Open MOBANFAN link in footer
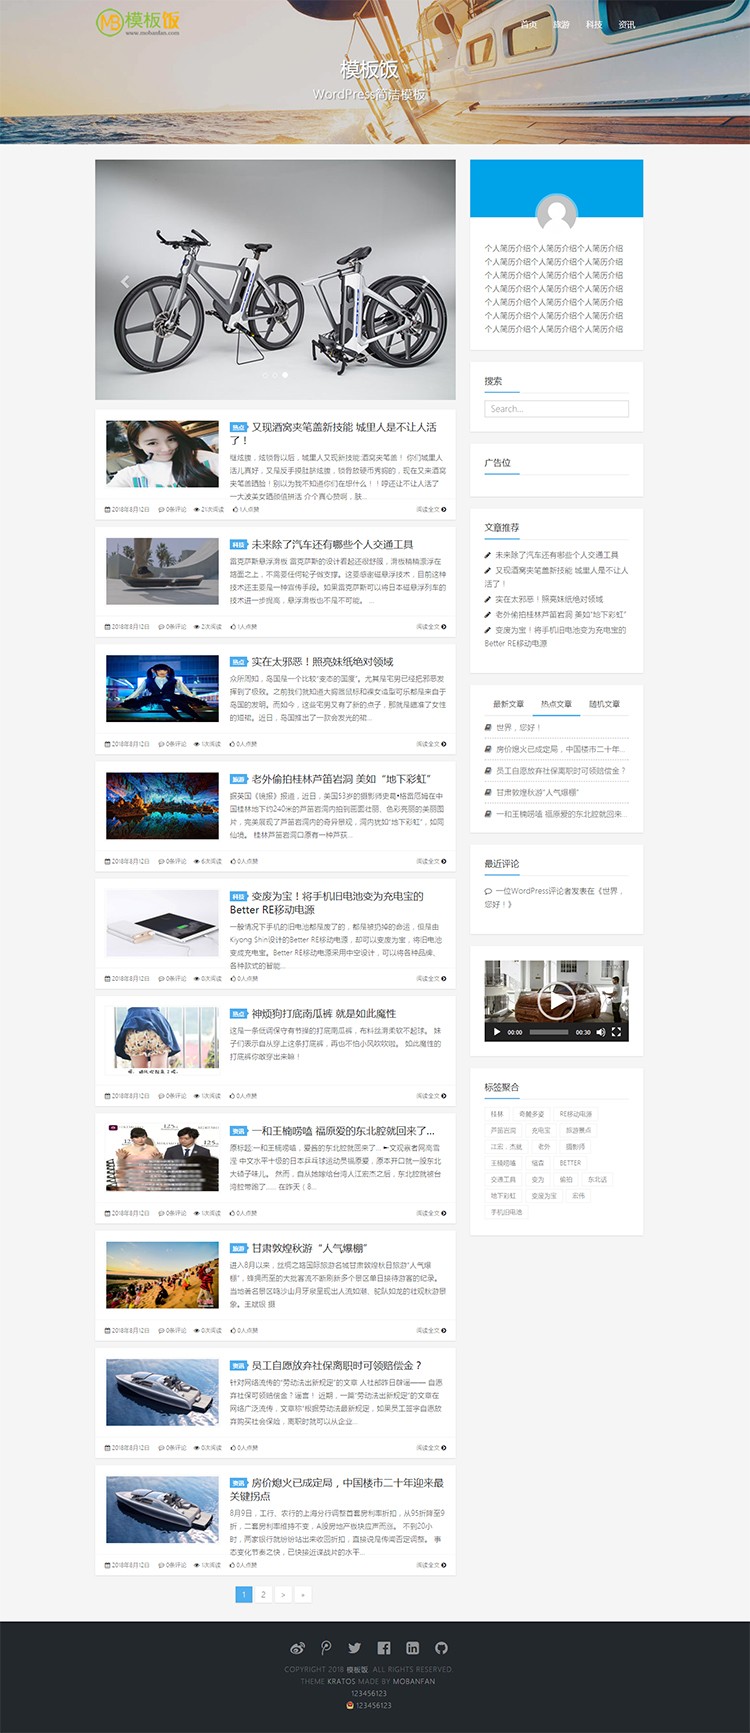 [414, 1681]
